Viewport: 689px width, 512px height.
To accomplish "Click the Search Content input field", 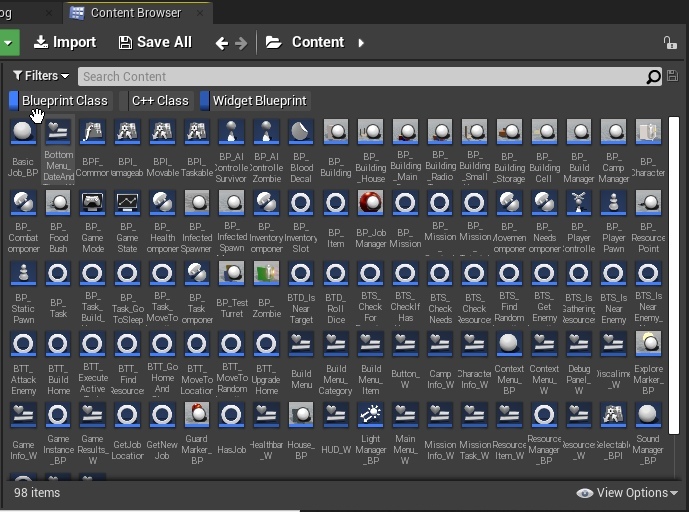I will (x=360, y=77).
